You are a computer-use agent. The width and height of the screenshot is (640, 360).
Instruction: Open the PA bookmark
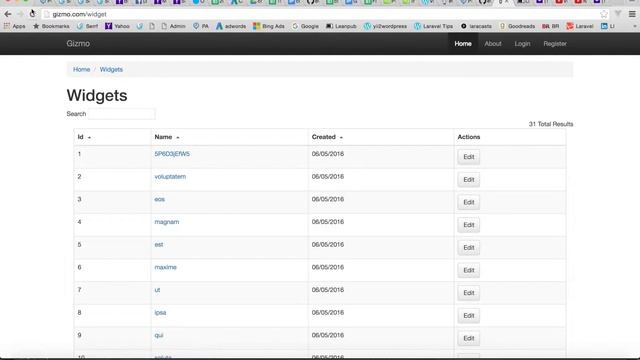point(201,26)
